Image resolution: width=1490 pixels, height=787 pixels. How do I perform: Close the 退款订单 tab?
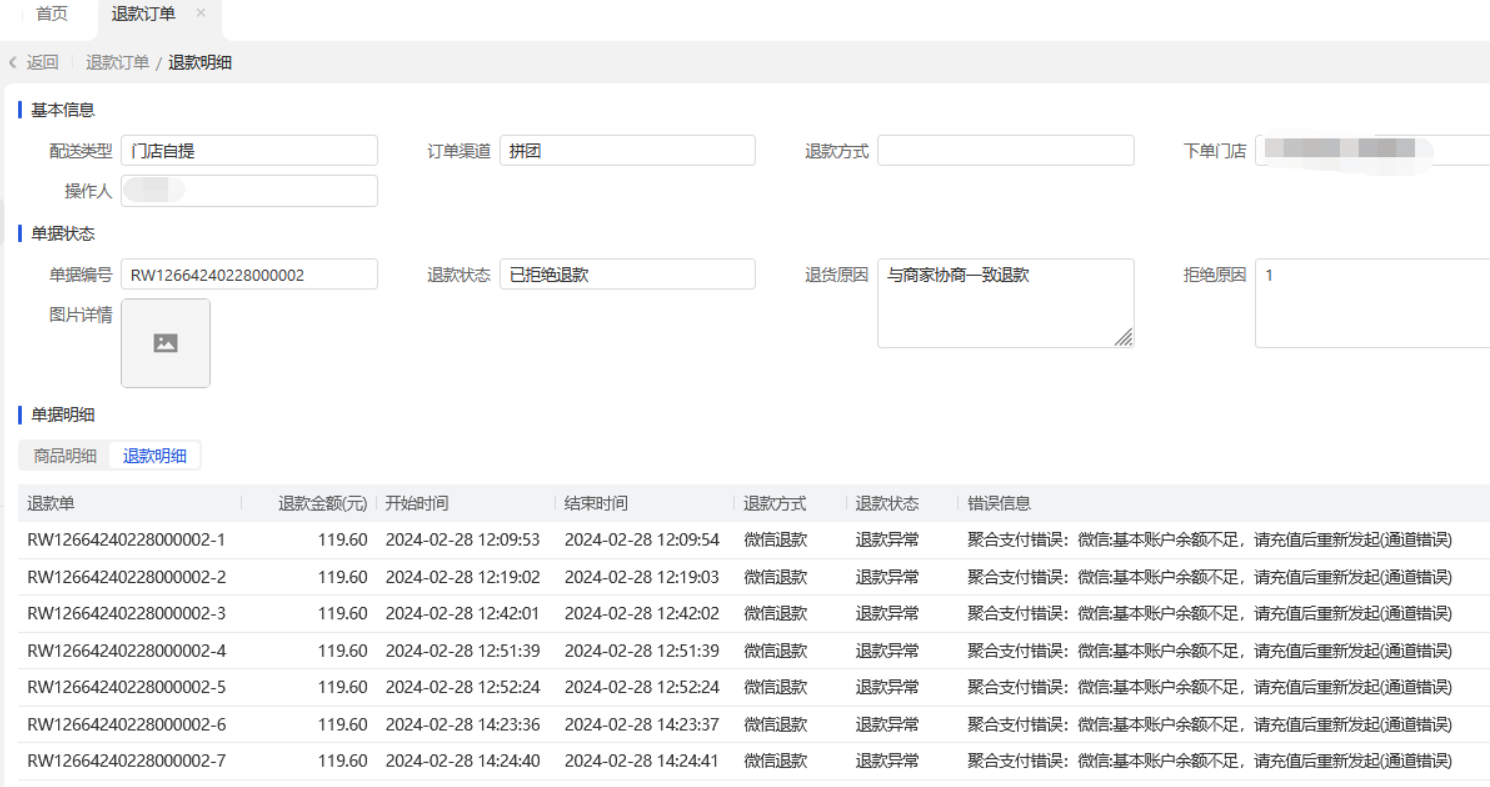click(x=201, y=13)
